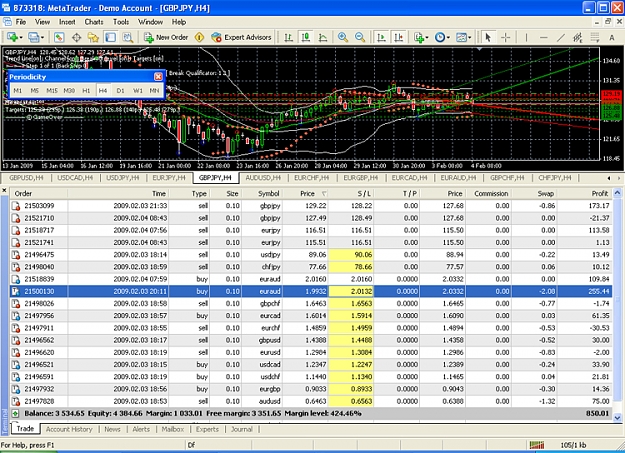Zoom out on the chart

pos(360,37)
